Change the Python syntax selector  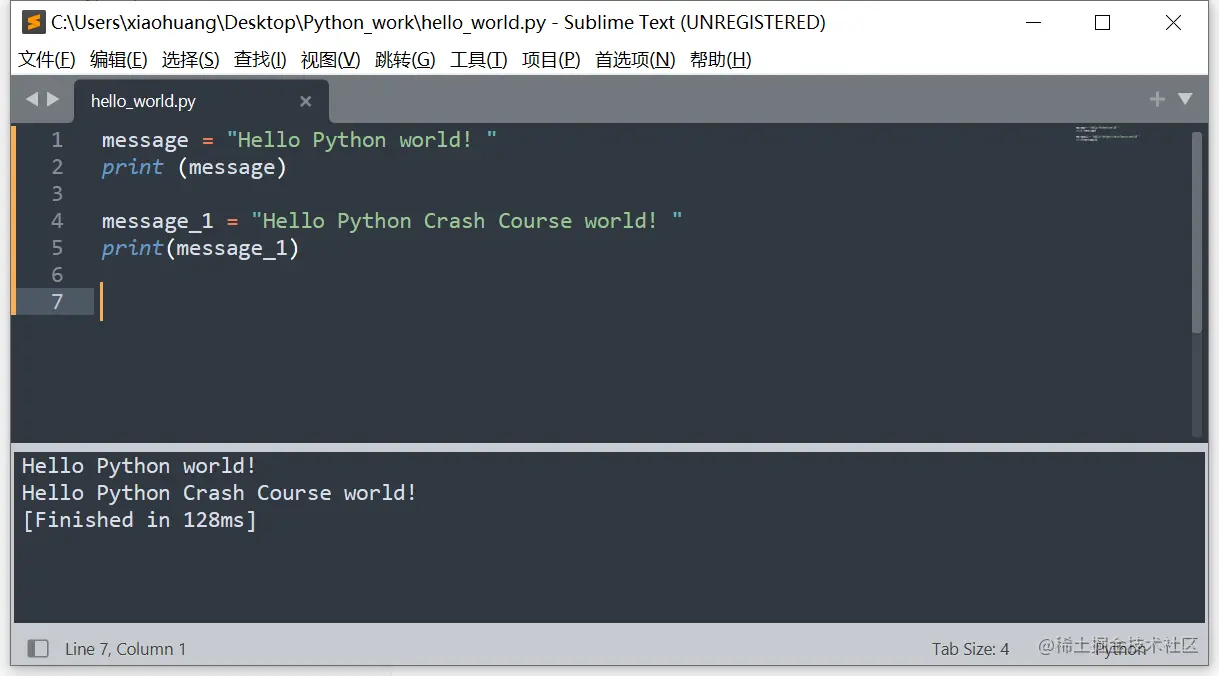pos(1121,650)
